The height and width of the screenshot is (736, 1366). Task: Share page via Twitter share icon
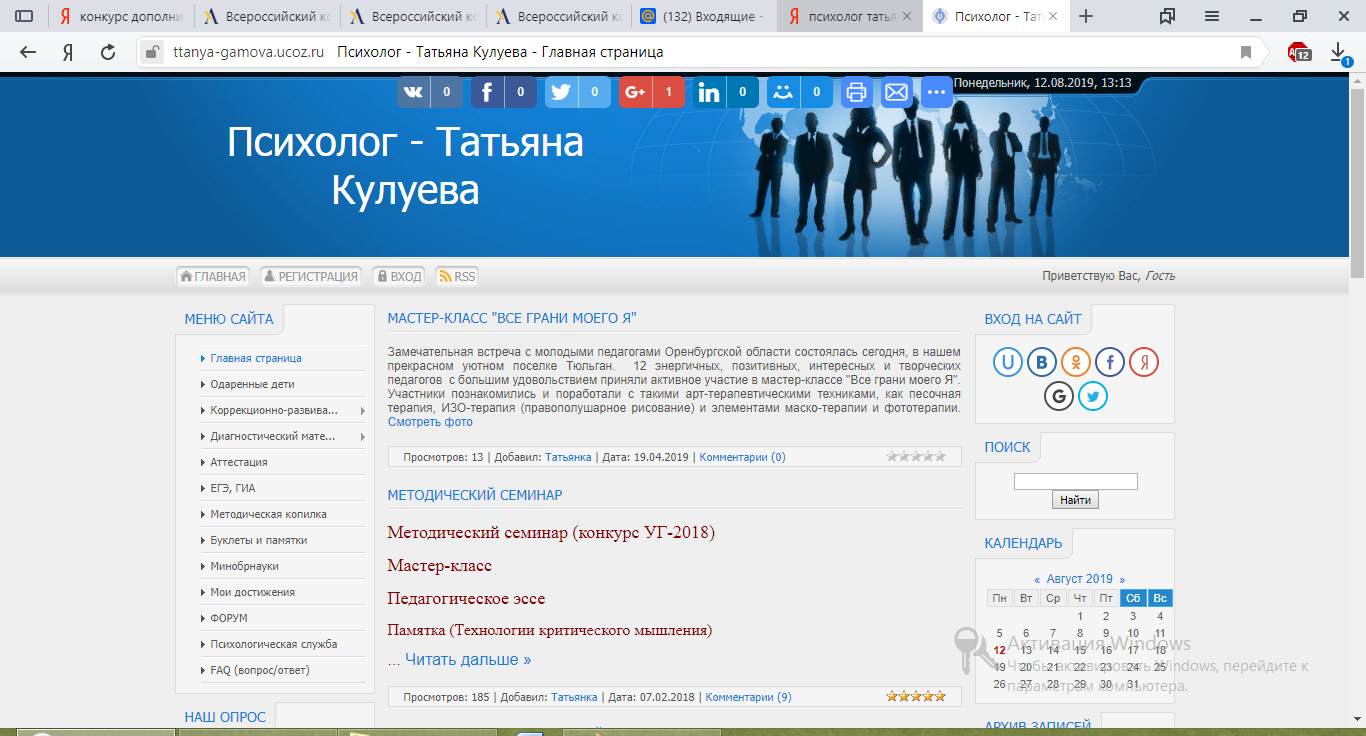point(561,92)
